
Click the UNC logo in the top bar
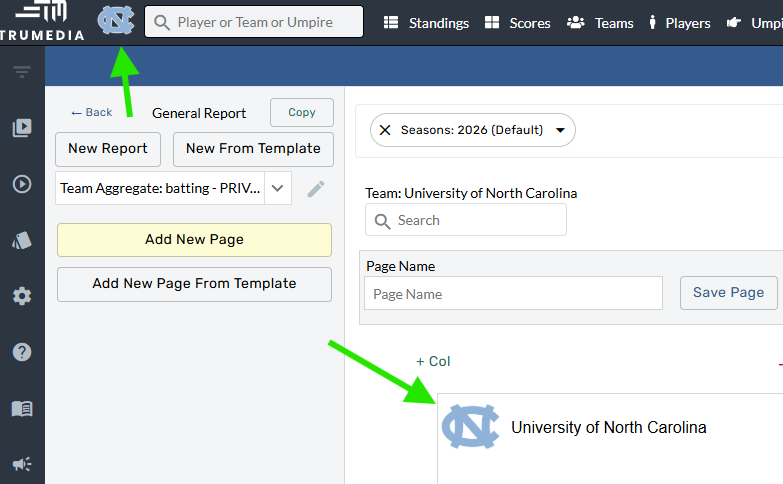point(116,21)
